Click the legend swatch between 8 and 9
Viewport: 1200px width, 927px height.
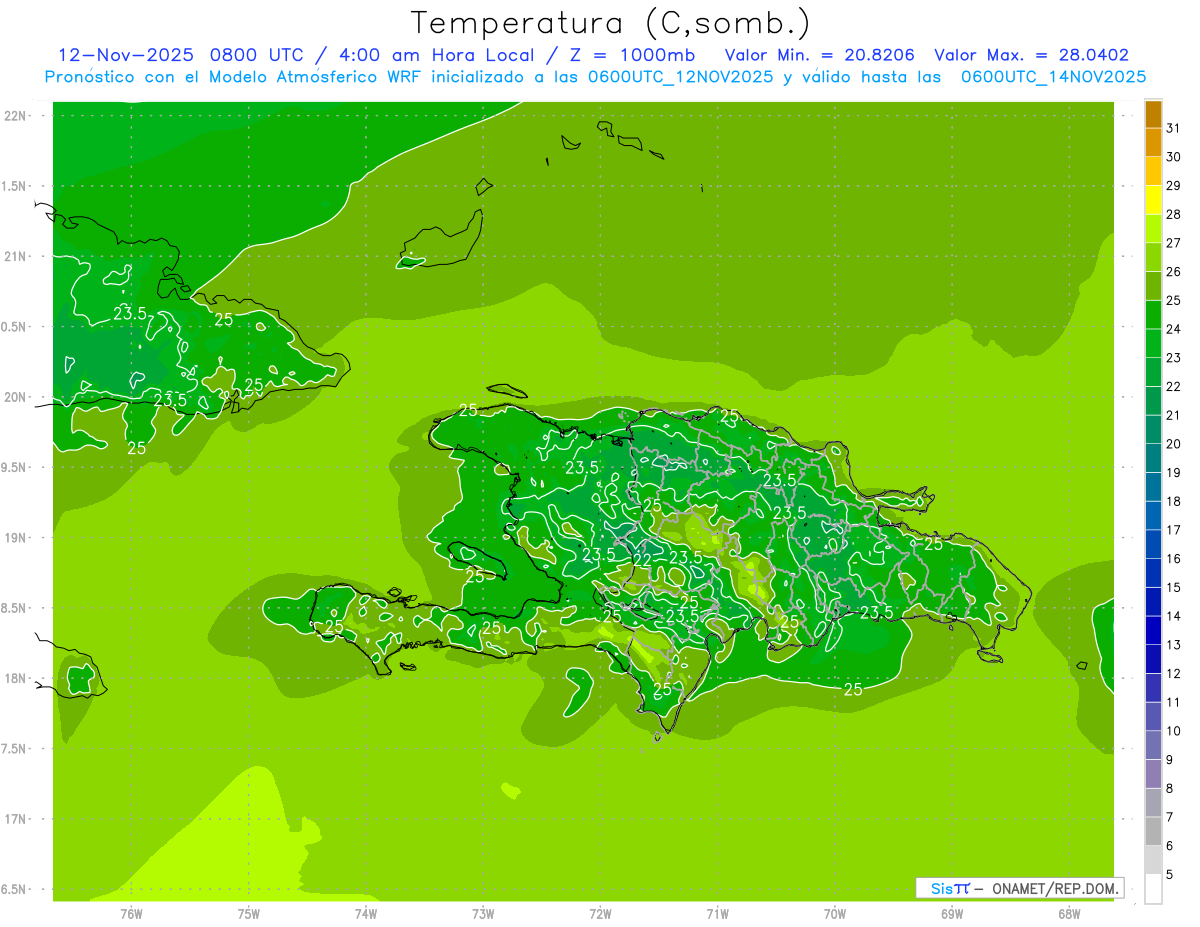[1153, 774]
